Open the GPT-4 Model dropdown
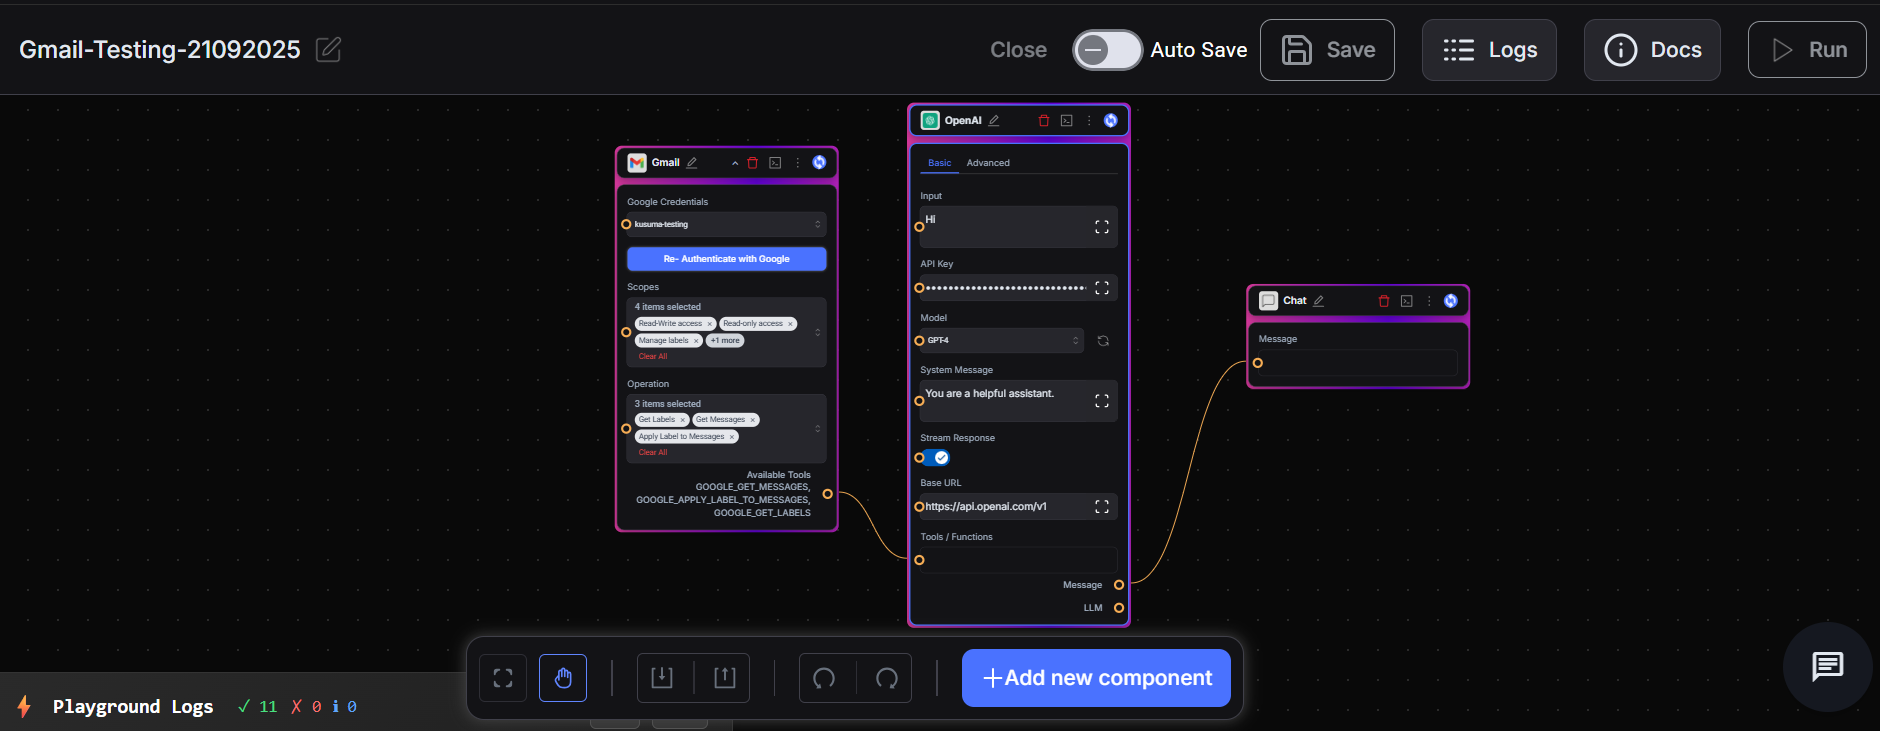 pos(1002,341)
